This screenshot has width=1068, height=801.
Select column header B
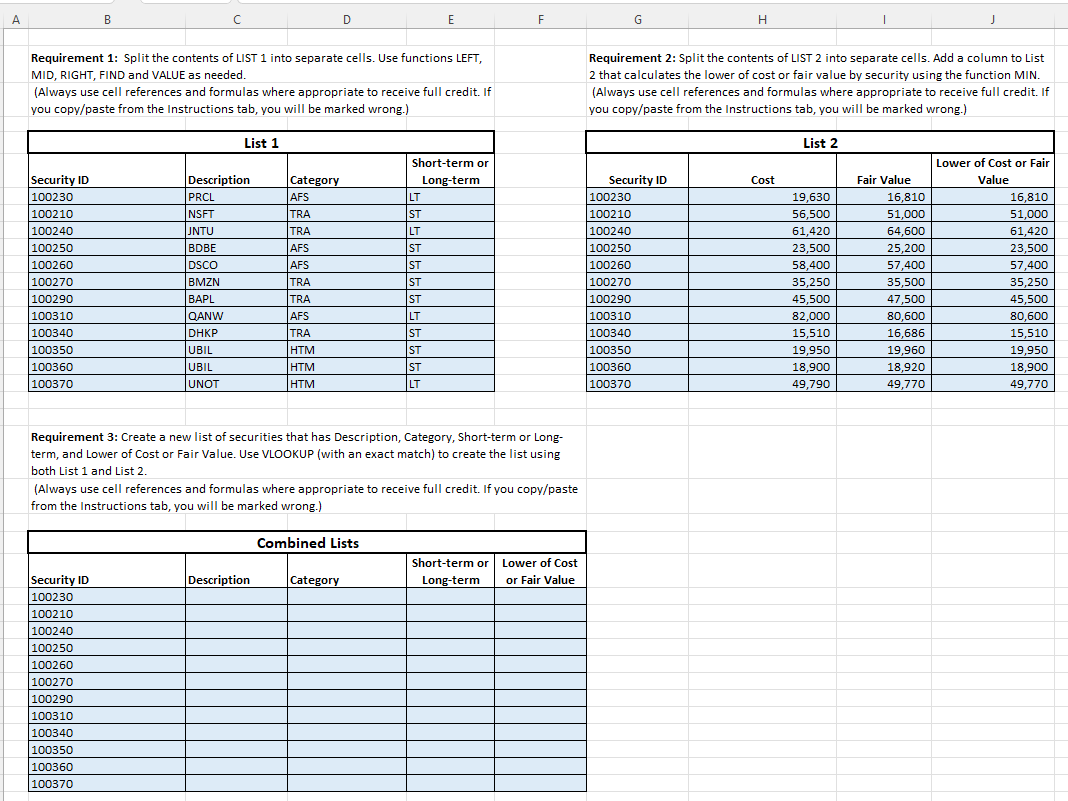106,18
